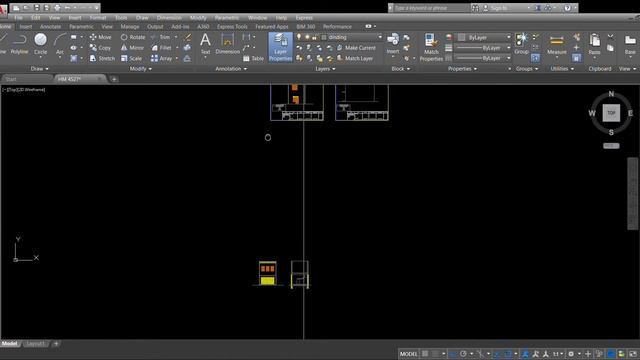Select the Text annotation tool
The width and height of the screenshot is (640, 360).
[205, 44]
